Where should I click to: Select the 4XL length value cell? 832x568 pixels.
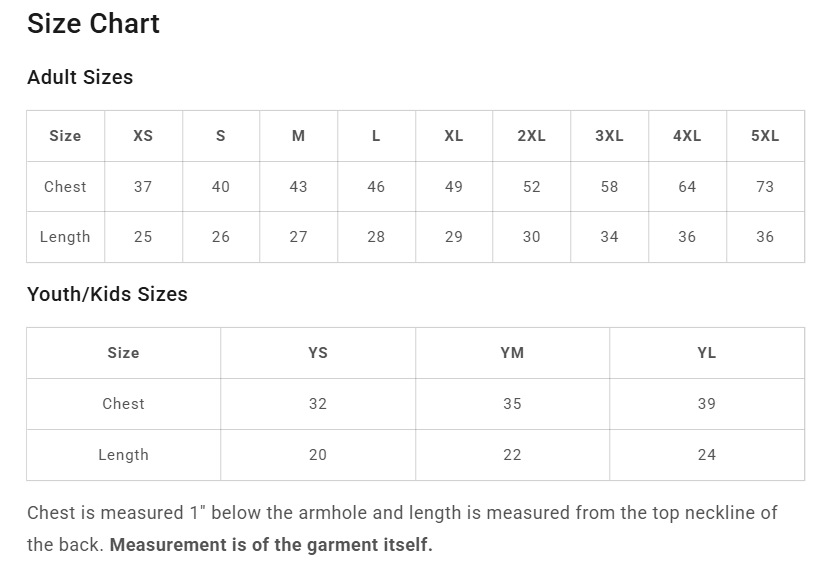click(x=687, y=237)
